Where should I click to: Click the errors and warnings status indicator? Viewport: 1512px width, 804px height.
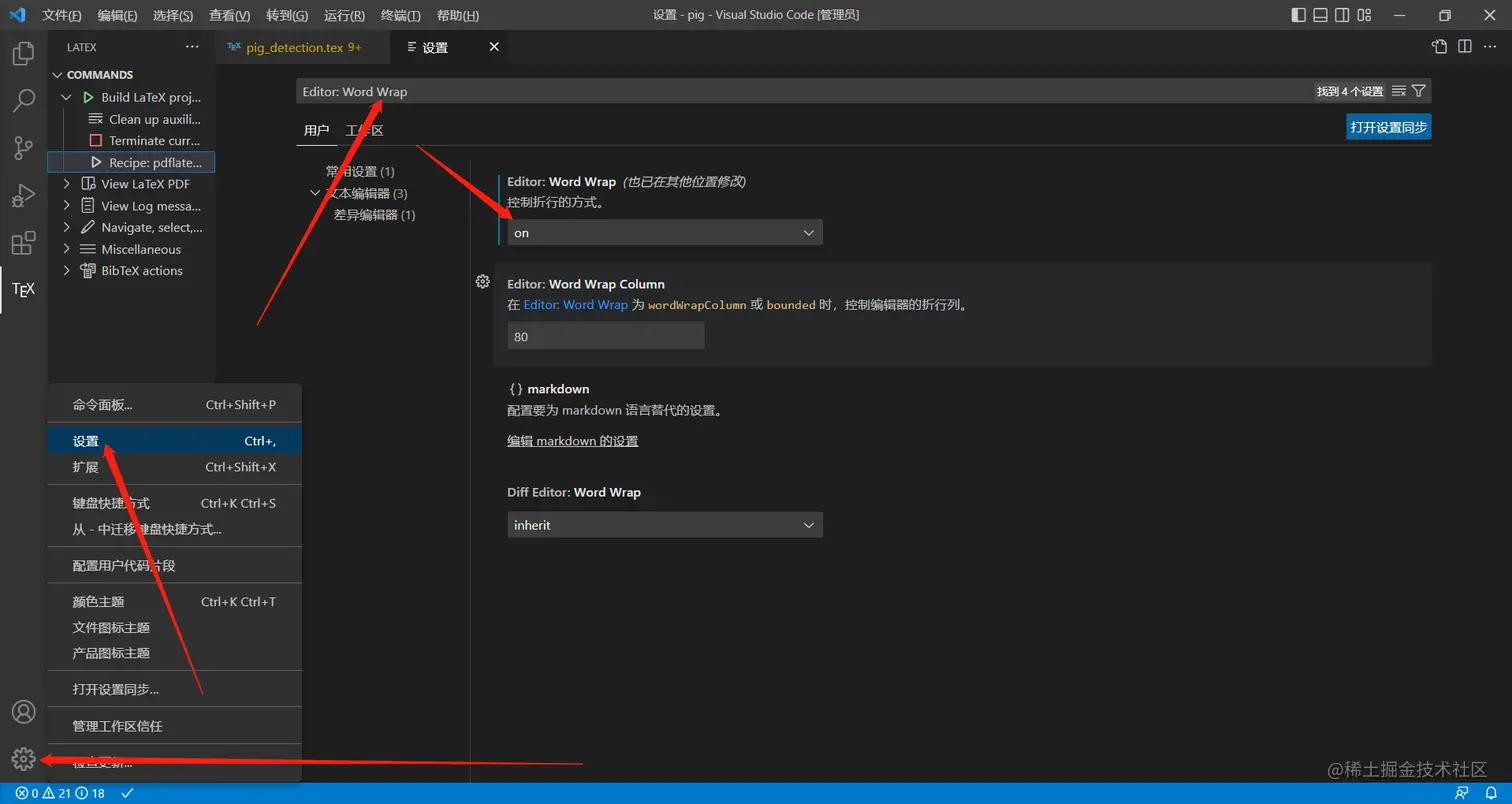pos(60,793)
